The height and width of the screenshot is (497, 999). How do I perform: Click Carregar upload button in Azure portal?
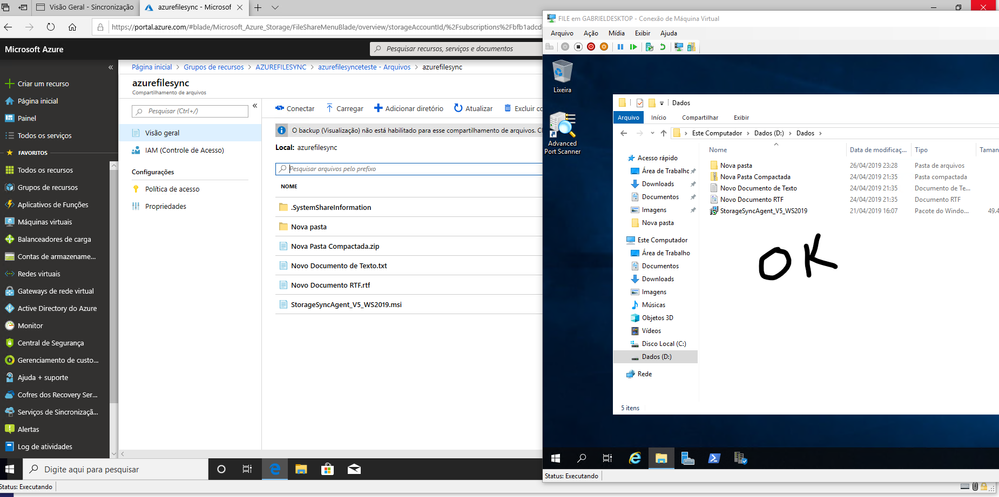[345, 108]
